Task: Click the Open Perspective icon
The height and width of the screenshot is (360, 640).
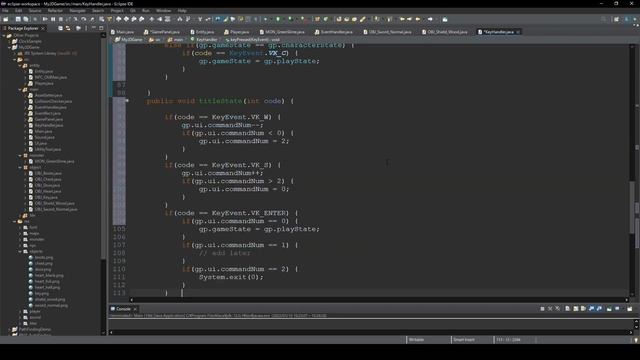Action: (616, 19)
